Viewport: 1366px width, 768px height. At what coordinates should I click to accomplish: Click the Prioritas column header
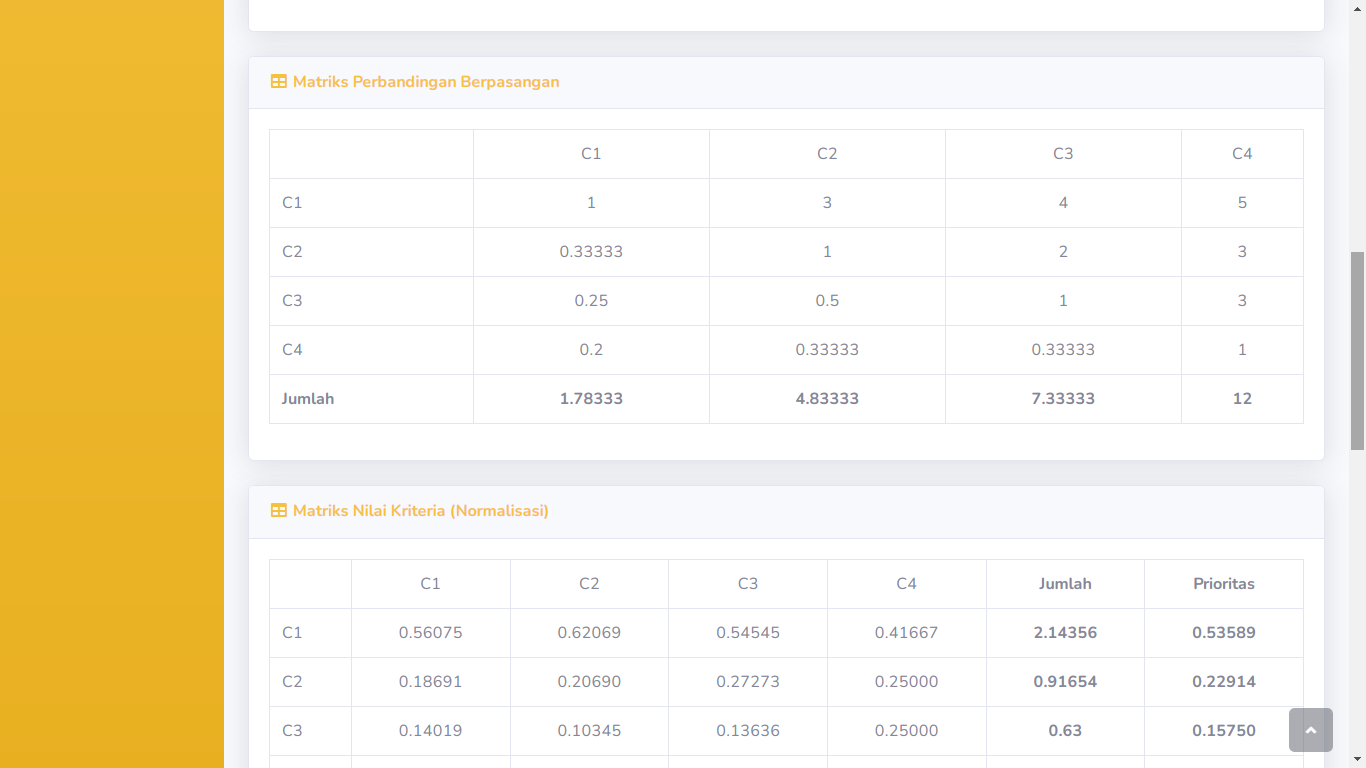1224,584
